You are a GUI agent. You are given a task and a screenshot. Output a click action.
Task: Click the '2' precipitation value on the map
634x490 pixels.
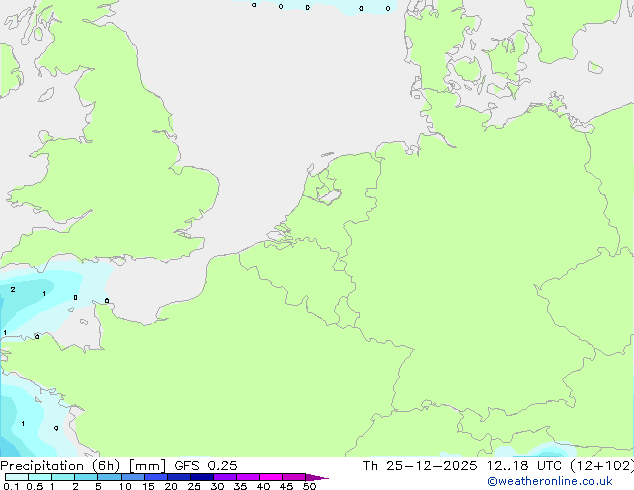pyautogui.click(x=13, y=289)
